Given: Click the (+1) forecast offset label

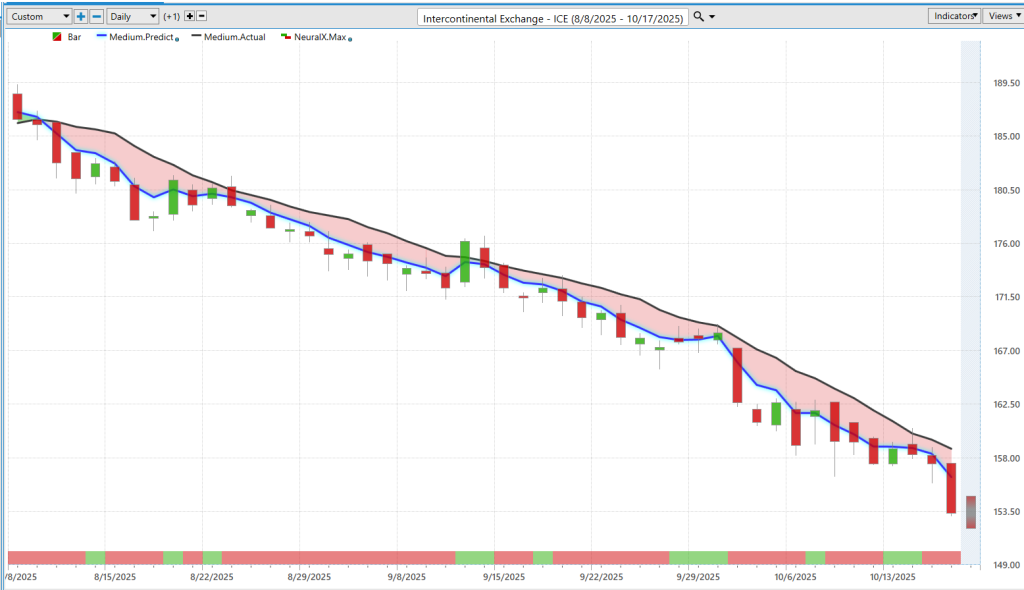Looking at the screenshot, I should click(x=172, y=17).
